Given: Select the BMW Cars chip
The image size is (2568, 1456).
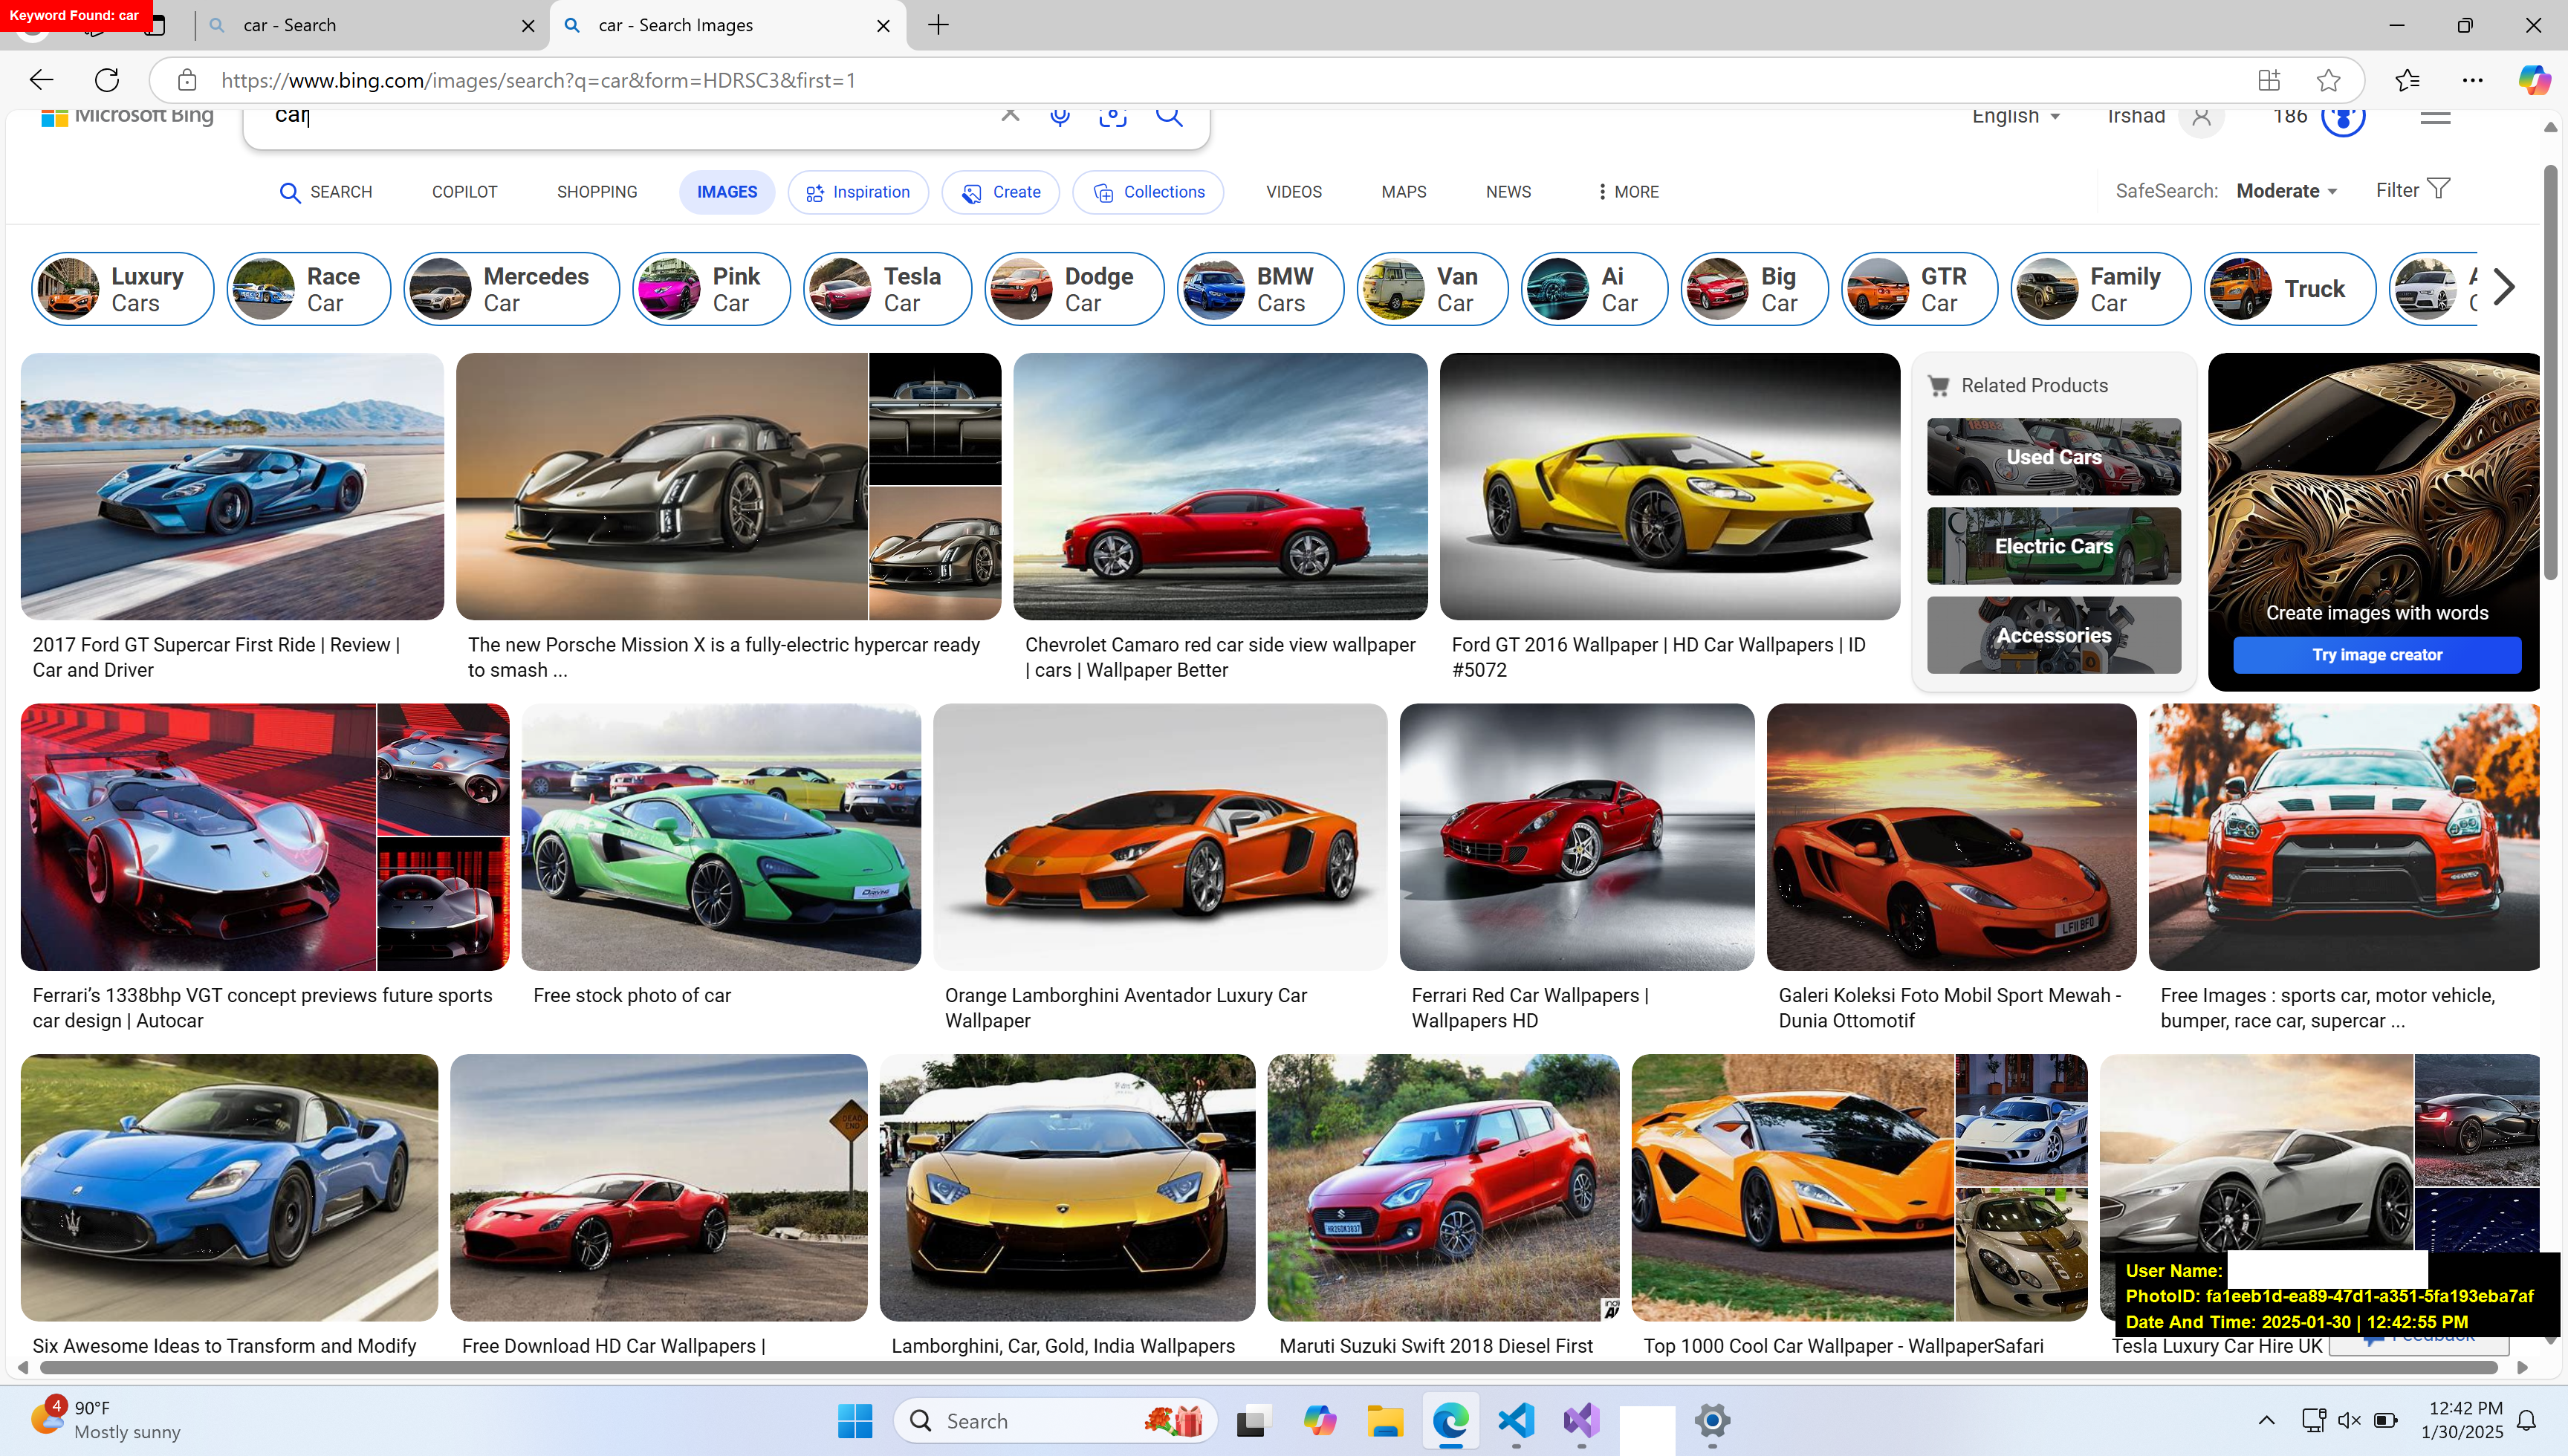Looking at the screenshot, I should click(x=1260, y=289).
